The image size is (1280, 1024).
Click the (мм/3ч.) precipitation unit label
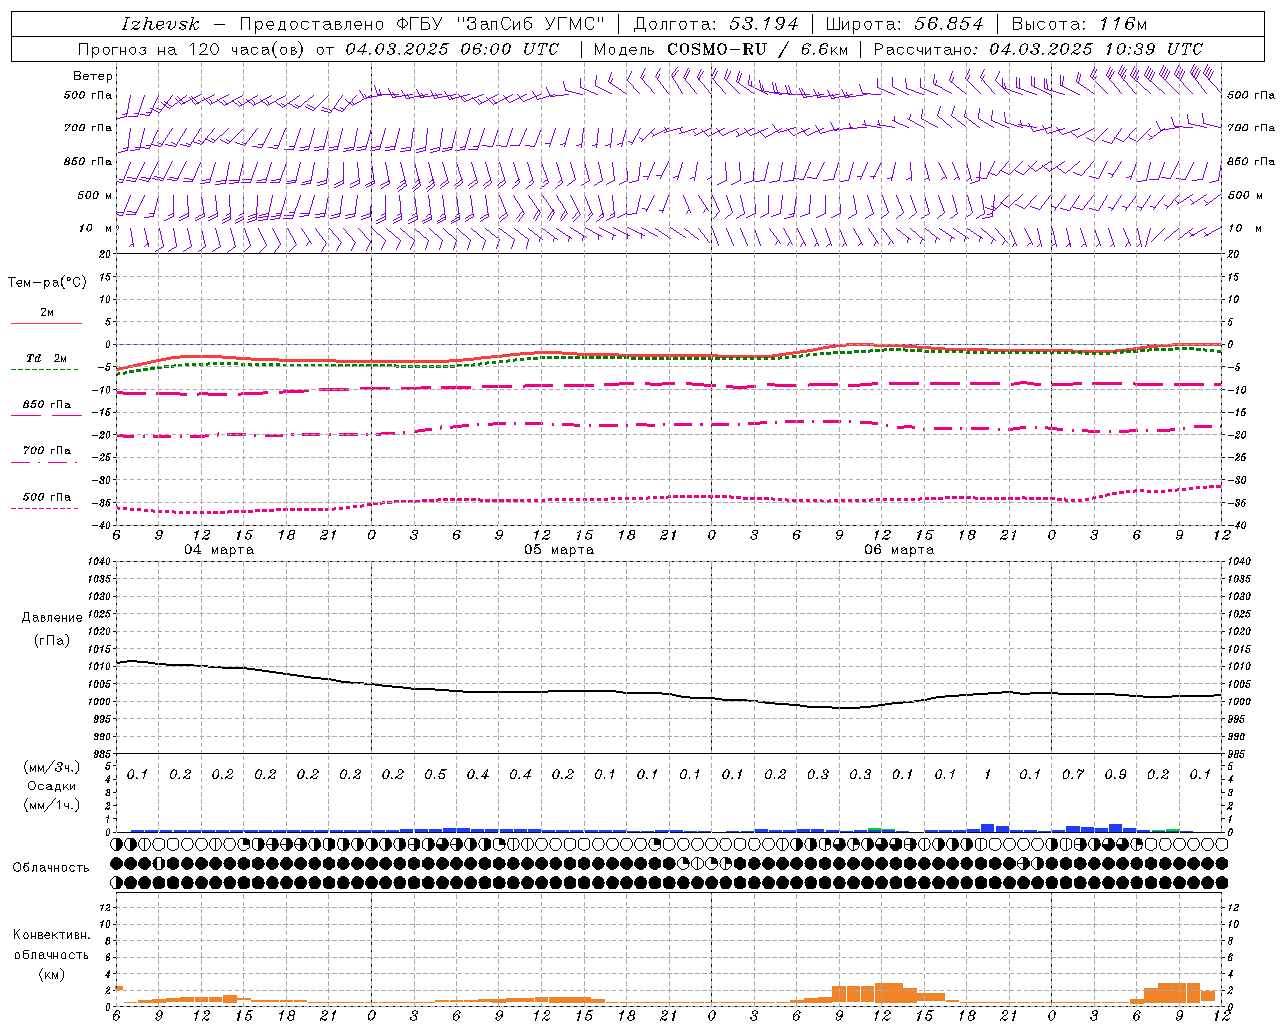point(52,767)
